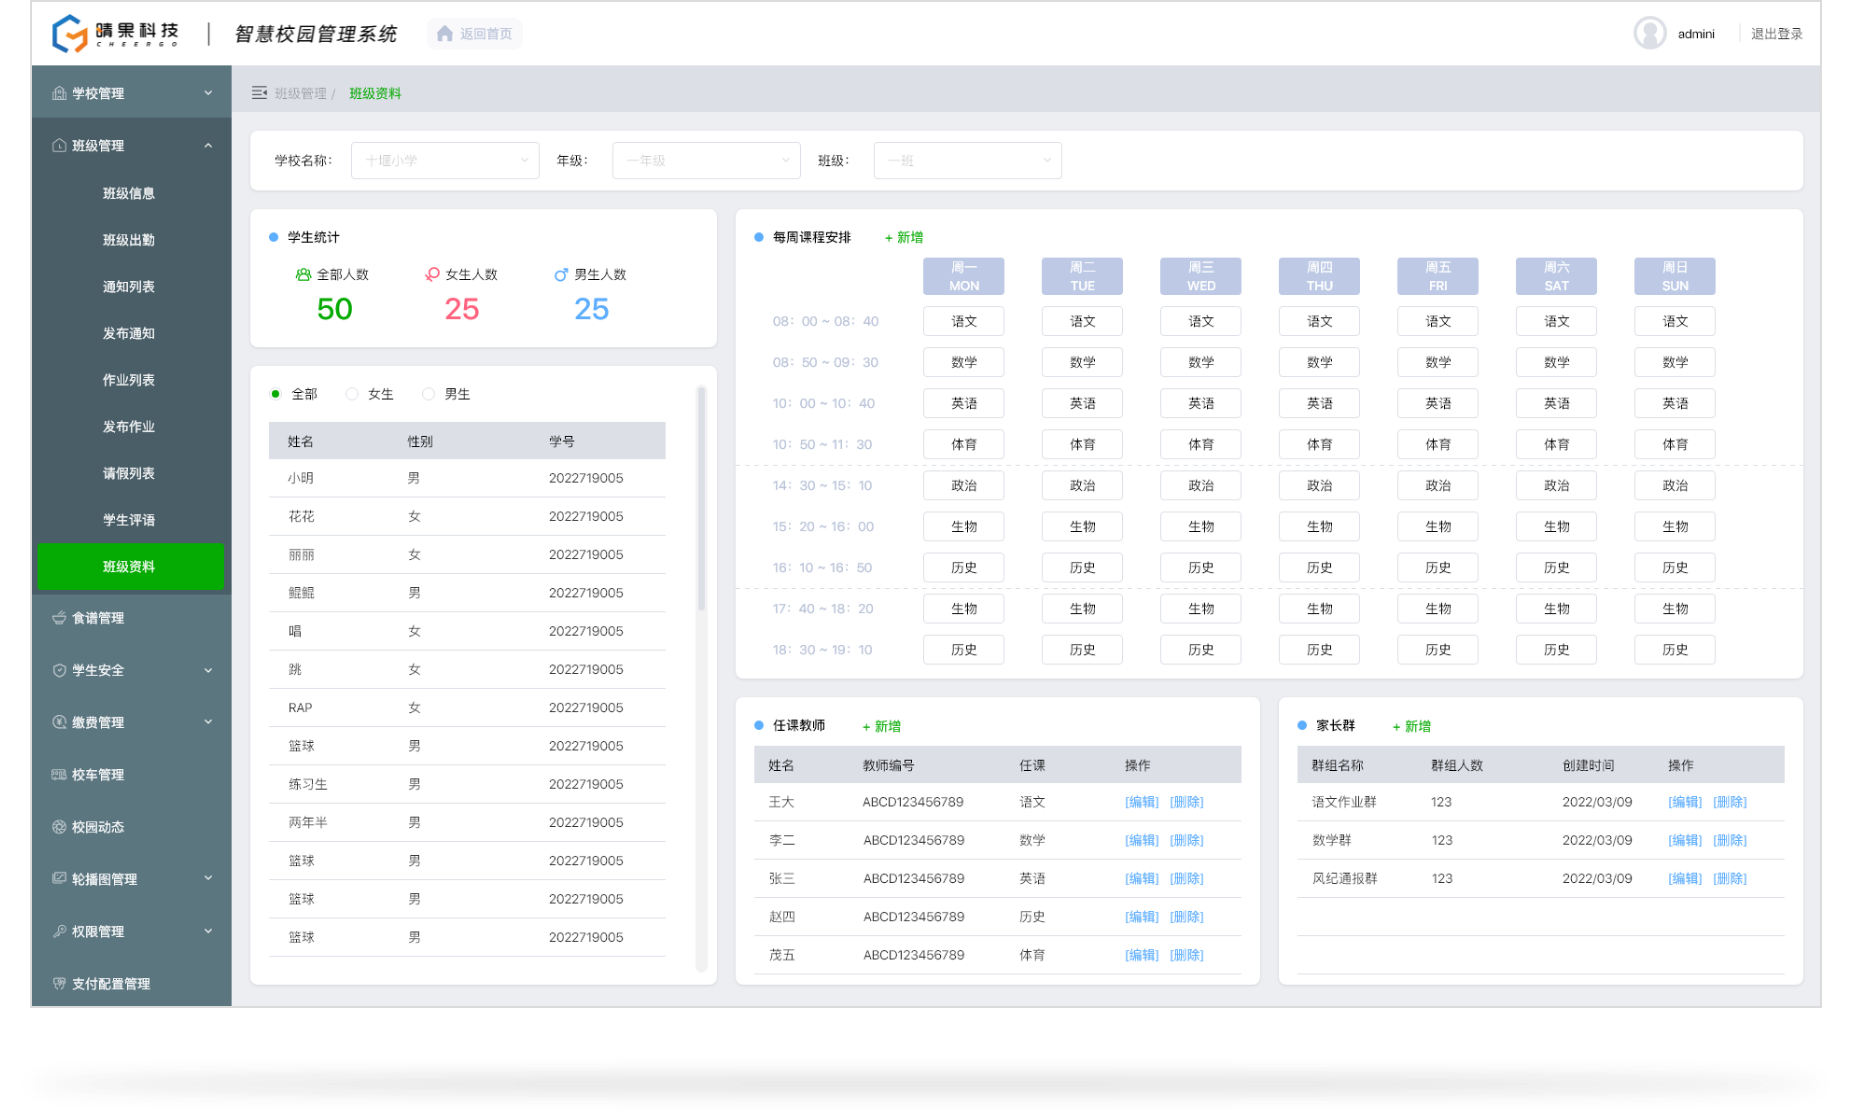Viewport: 1852px width, 1120px height.
Task: Click student row 小明
Action: (x=467, y=478)
